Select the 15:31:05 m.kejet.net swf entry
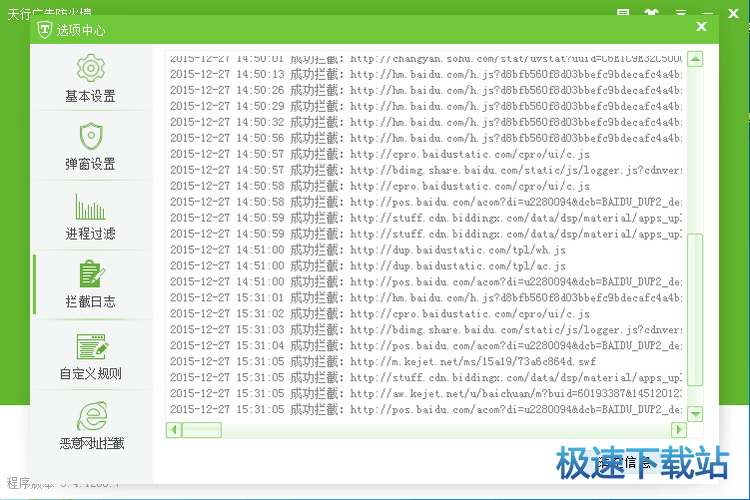Viewport: 750px width, 500px height. point(383,362)
